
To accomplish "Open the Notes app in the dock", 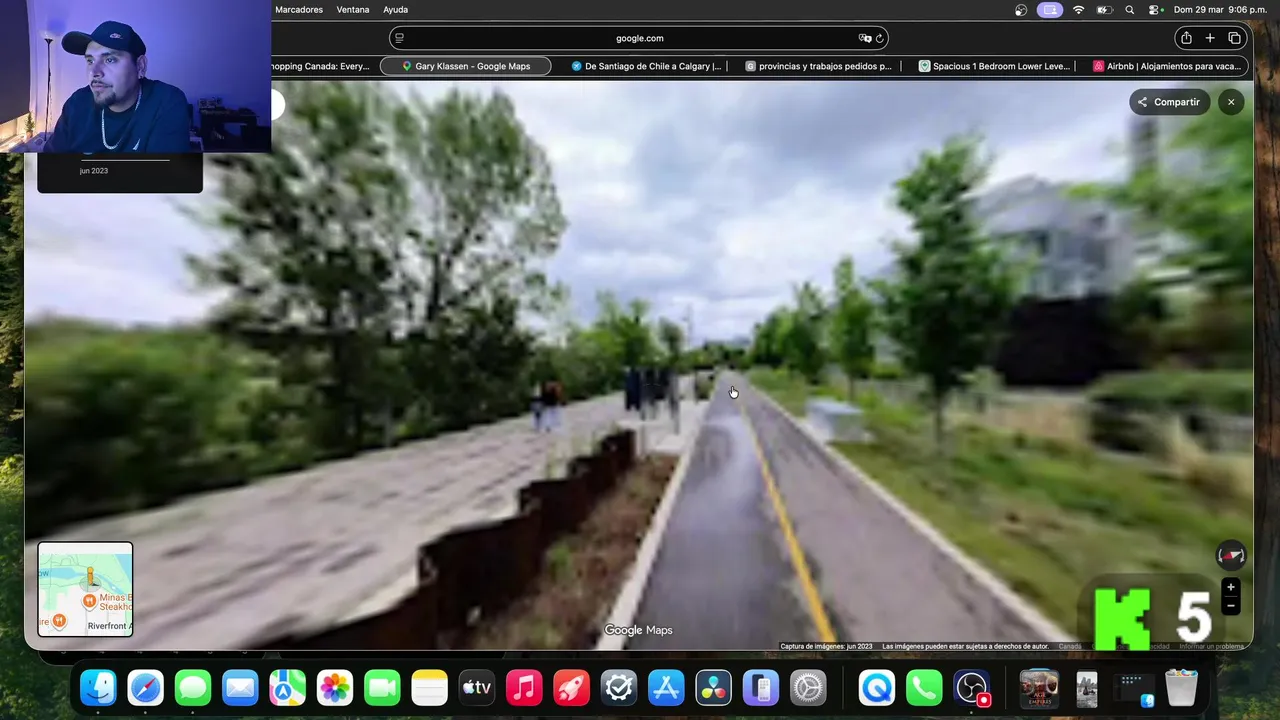I will coord(429,688).
